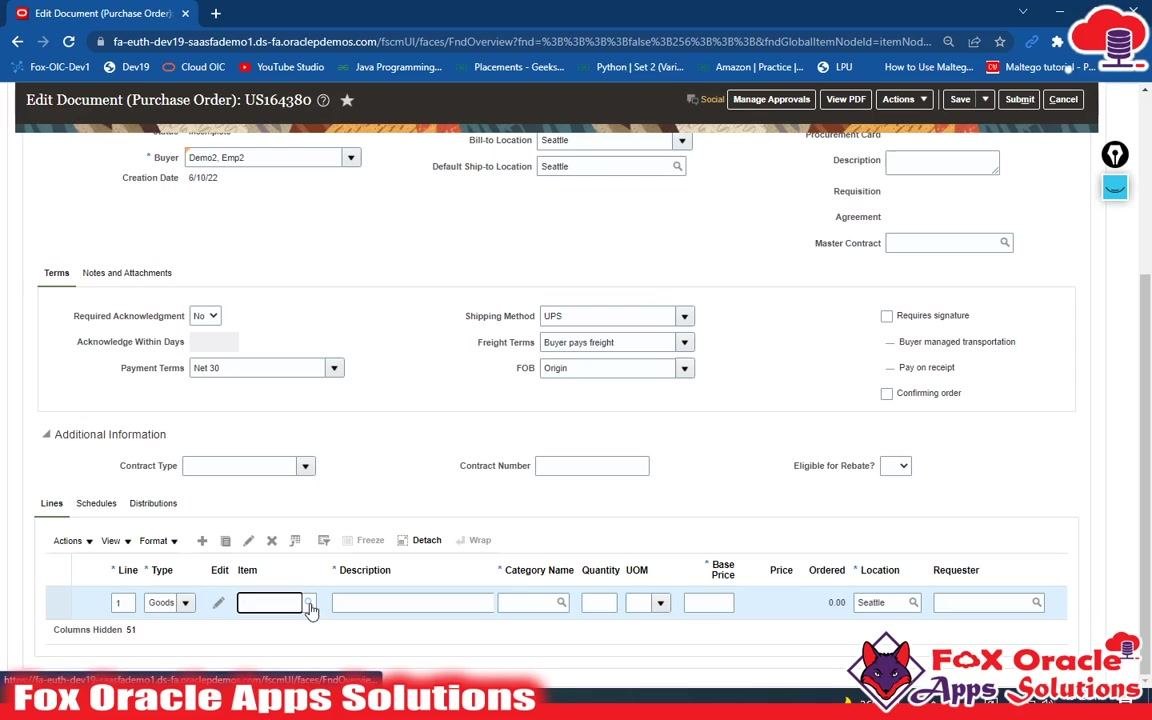The image size is (1152, 720).
Task: Click the Item input field
Action: point(270,602)
